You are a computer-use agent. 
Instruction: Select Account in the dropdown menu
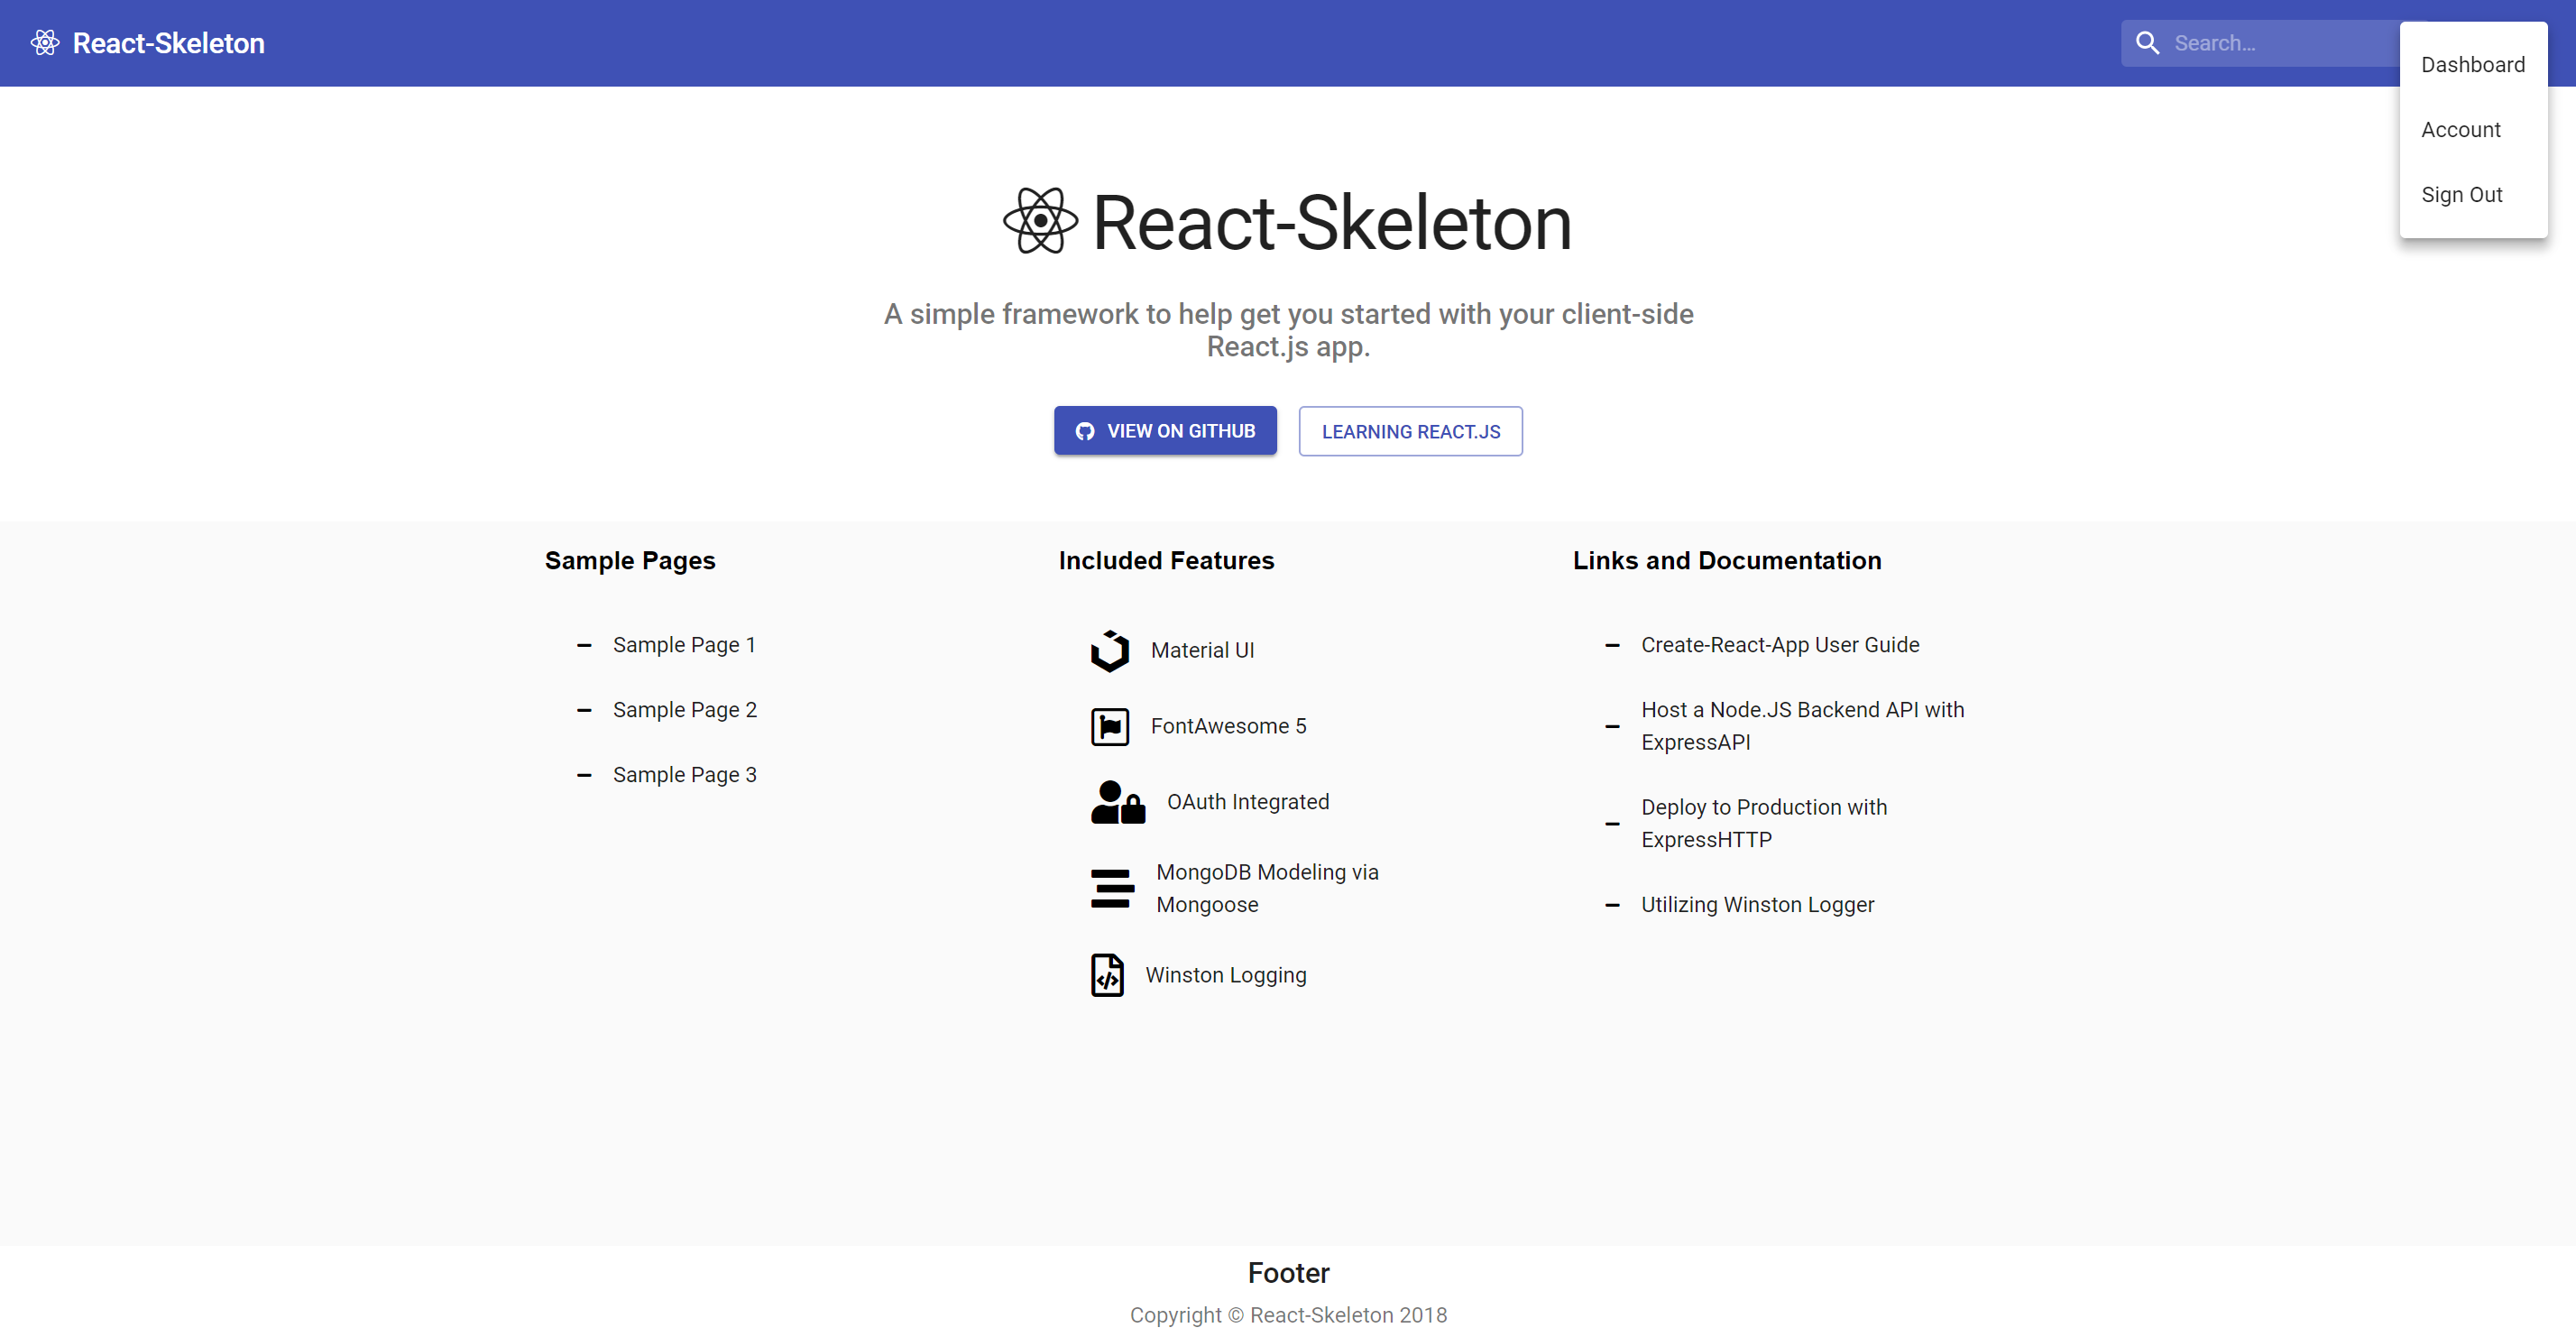click(x=2473, y=130)
